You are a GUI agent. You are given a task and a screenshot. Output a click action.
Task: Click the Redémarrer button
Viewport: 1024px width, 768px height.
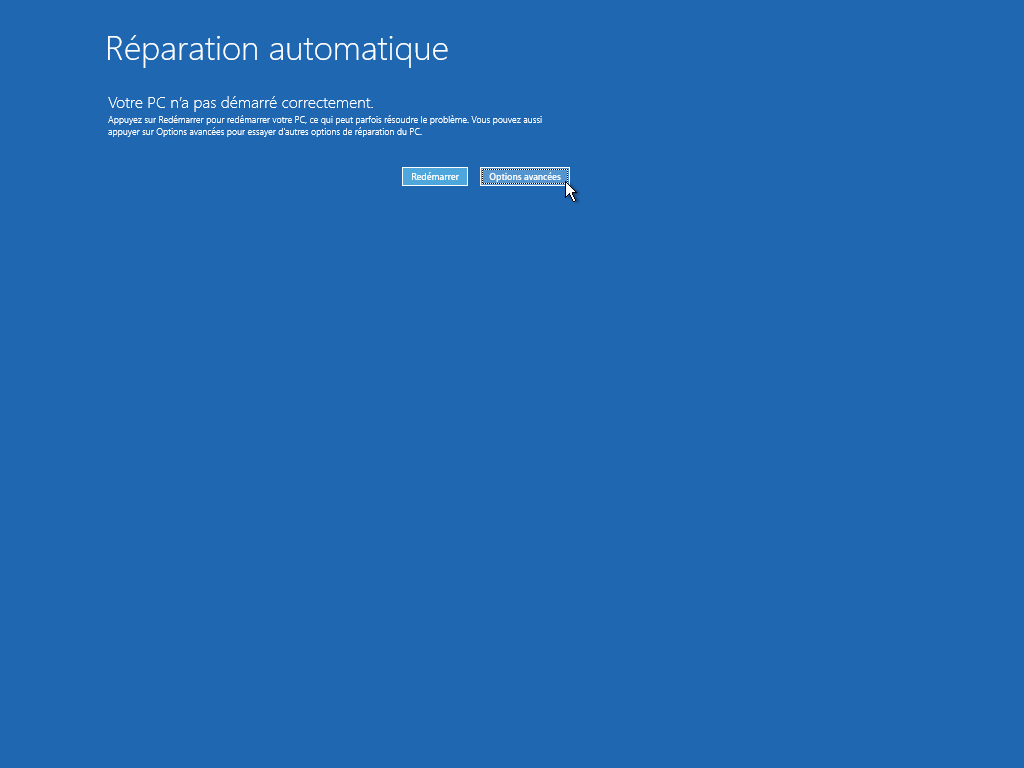click(x=434, y=176)
